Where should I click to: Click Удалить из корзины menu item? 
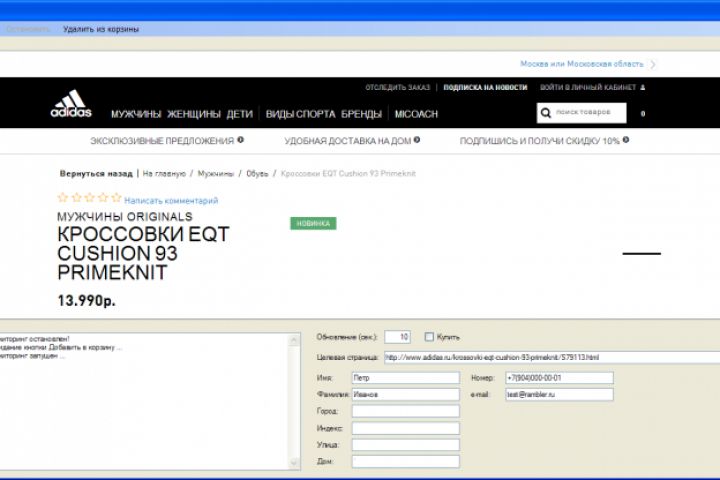pyautogui.click(x=101, y=29)
